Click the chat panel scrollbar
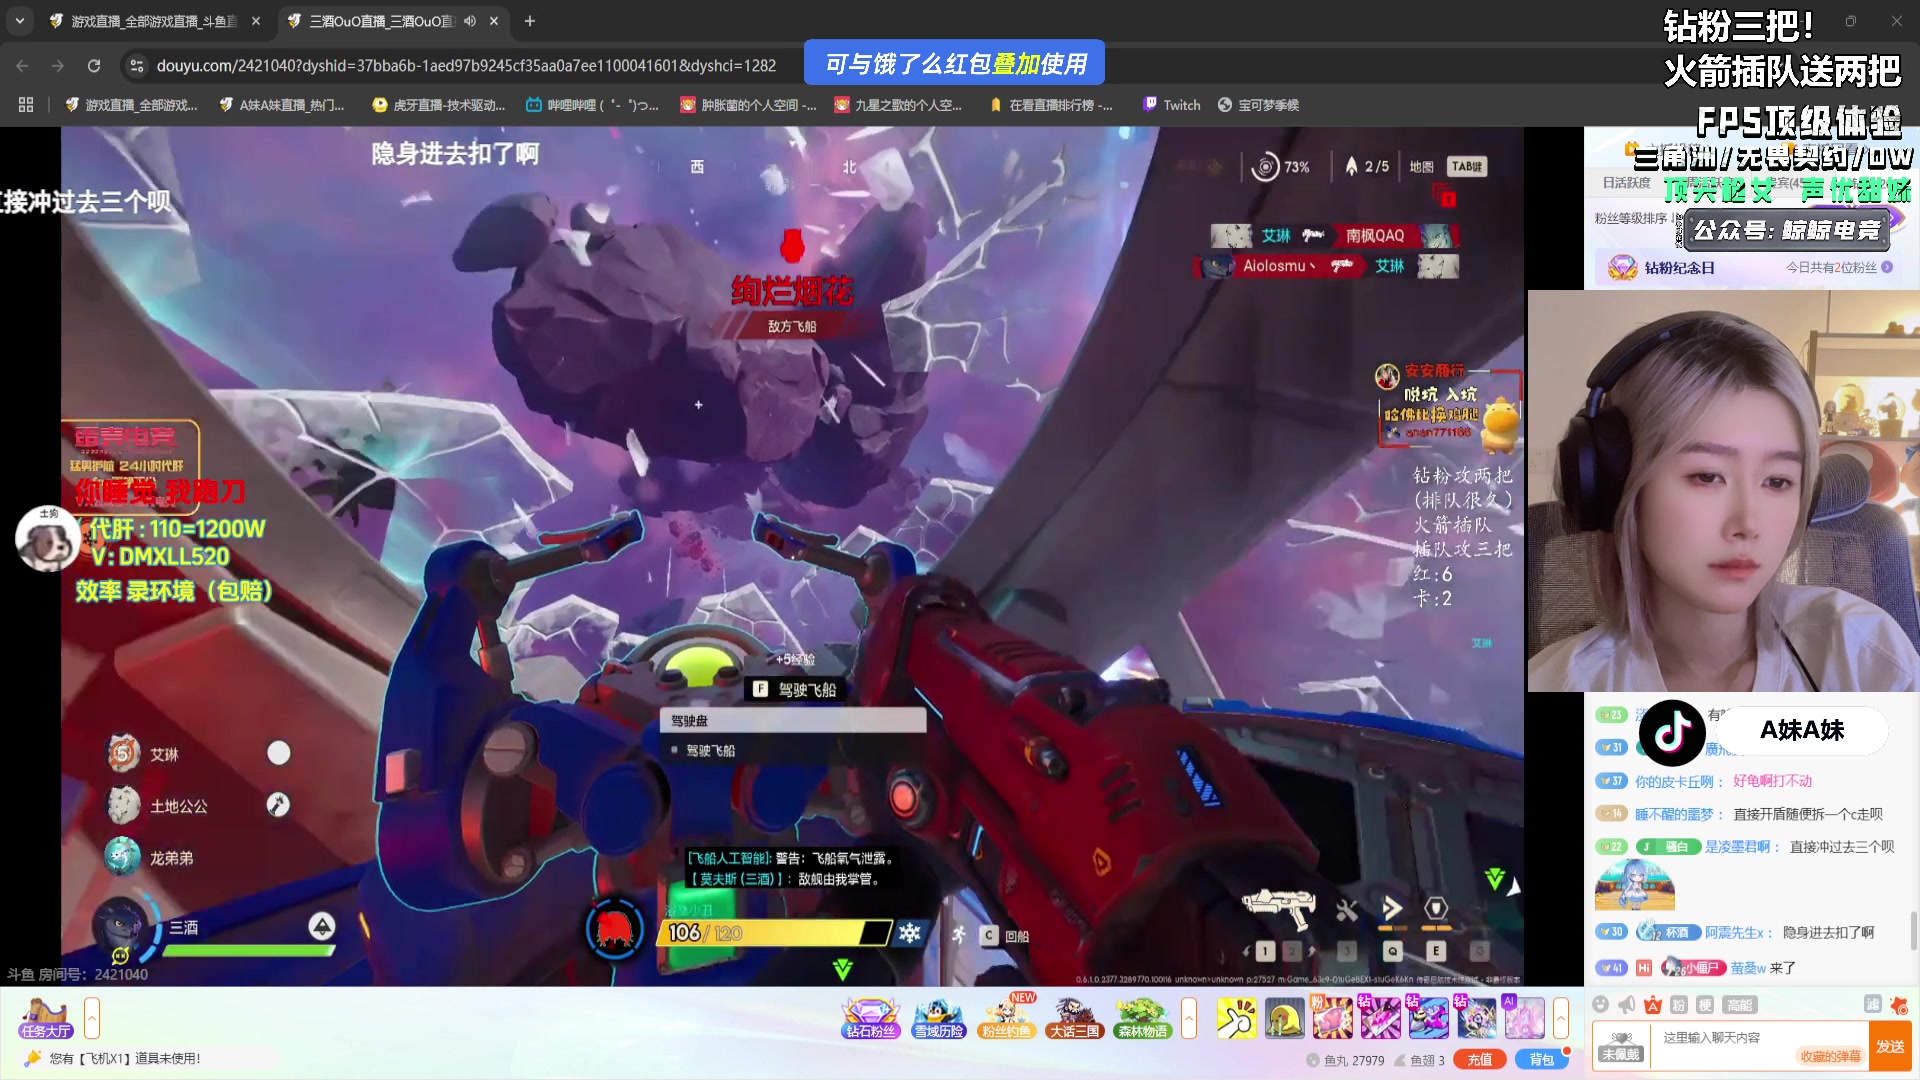1920x1080 pixels. [x=1913, y=930]
